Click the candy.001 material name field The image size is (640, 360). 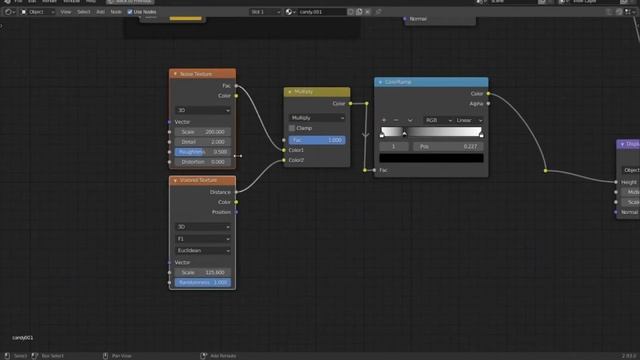(322, 12)
